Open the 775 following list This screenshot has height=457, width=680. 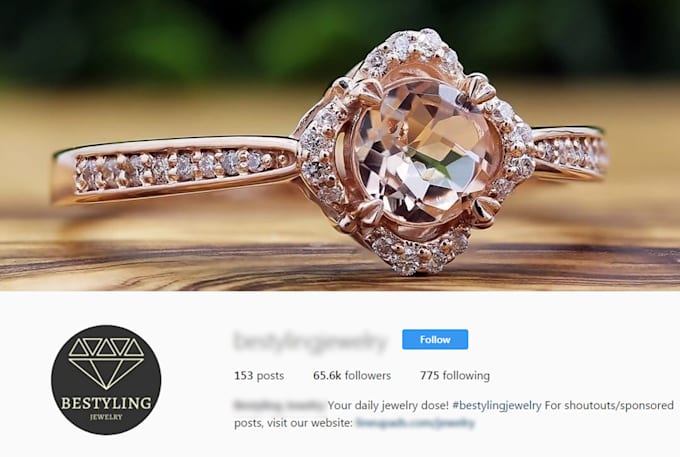point(454,375)
